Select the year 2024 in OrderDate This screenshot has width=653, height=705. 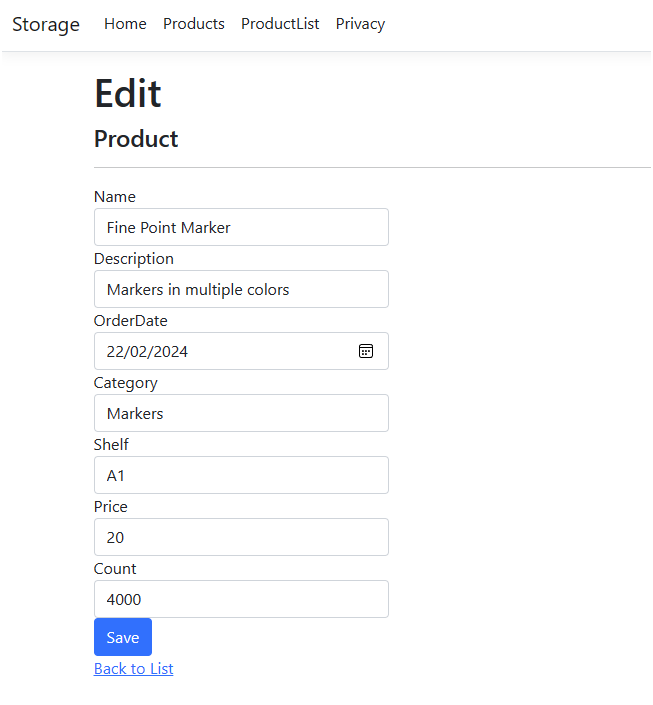(x=171, y=352)
